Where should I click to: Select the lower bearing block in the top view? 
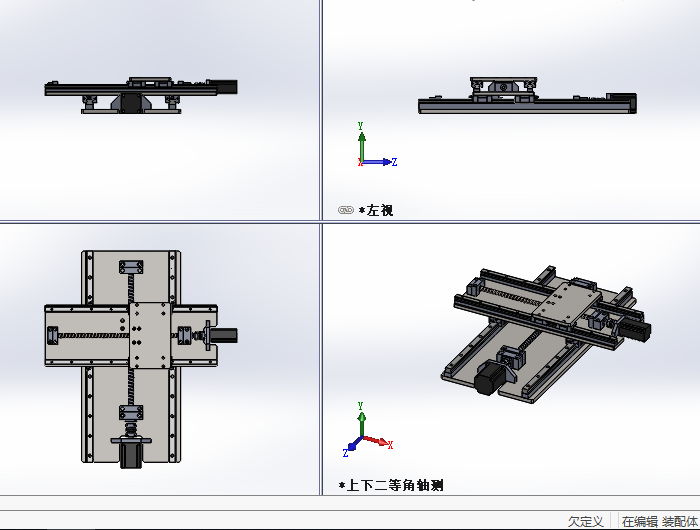click(131, 412)
